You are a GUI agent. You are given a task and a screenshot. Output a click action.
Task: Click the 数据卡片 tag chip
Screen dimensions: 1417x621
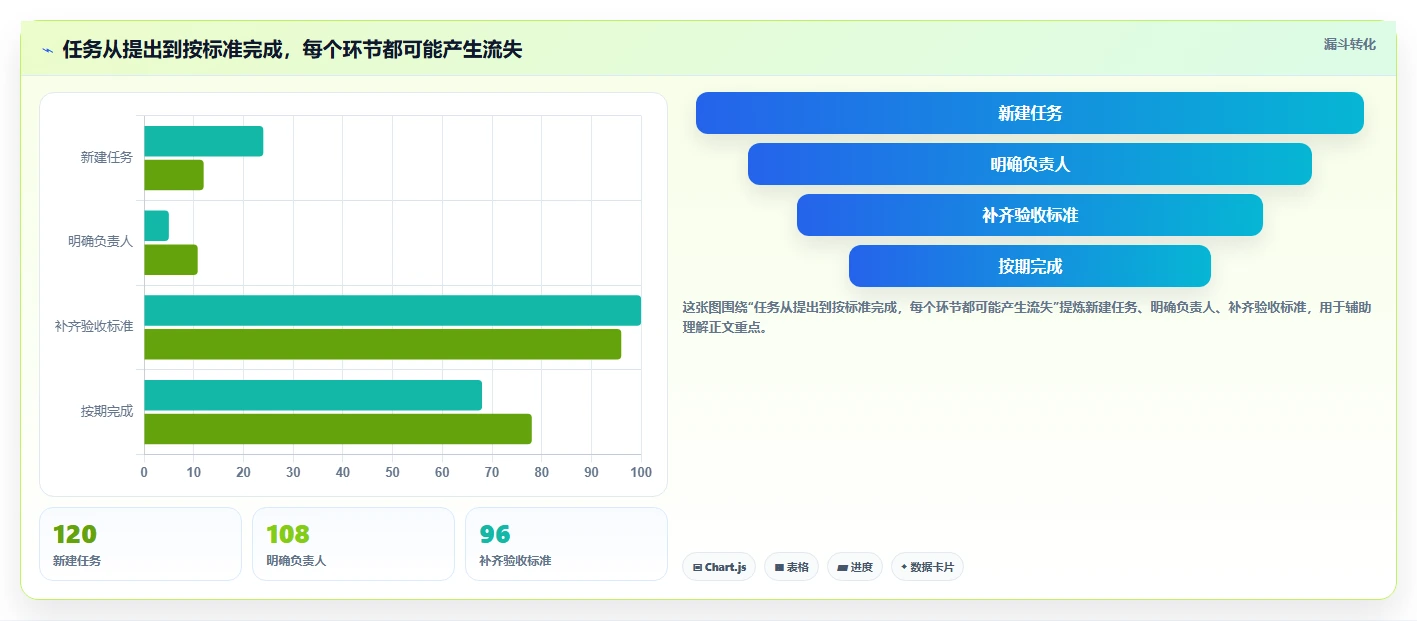point(927,567)
